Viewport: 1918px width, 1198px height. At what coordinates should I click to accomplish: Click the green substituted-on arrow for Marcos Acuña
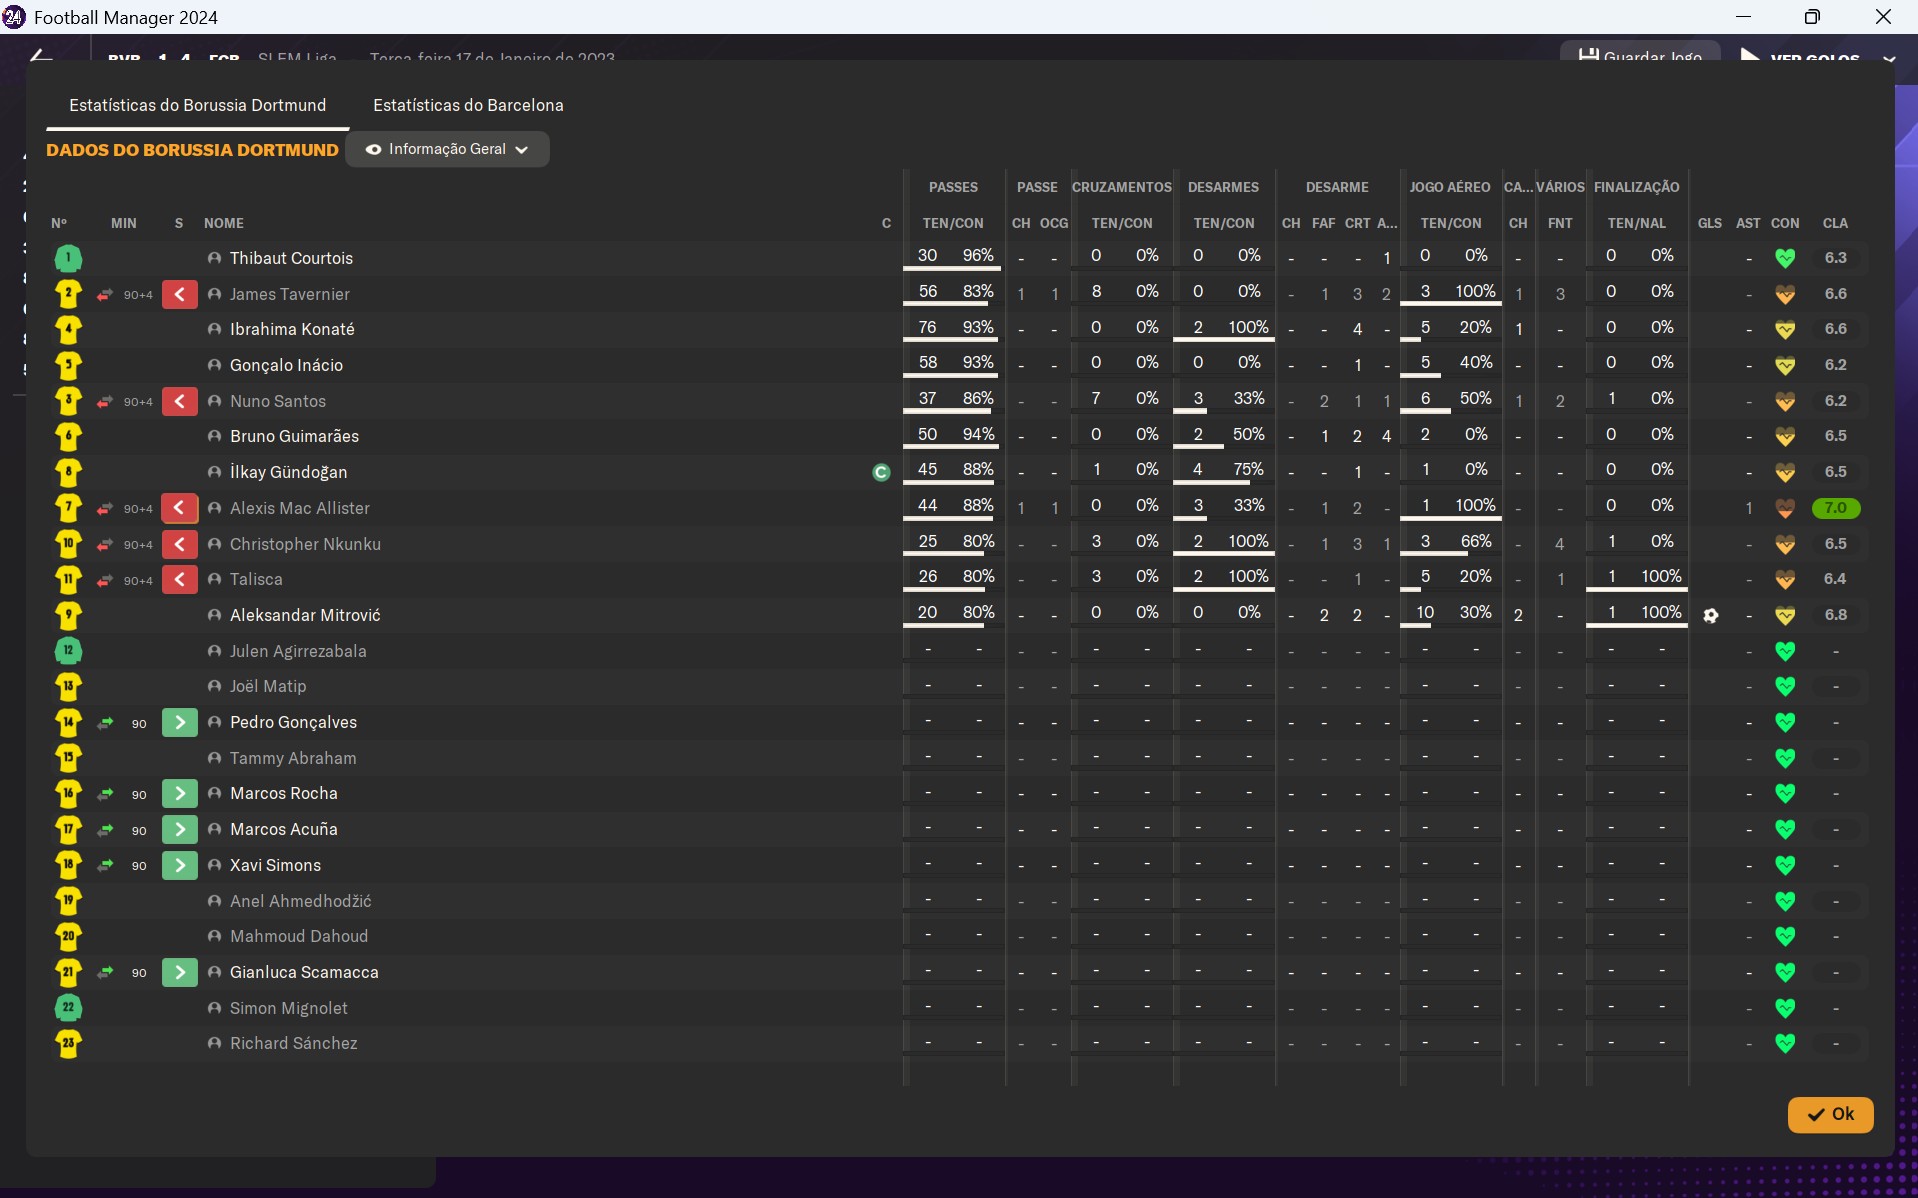(x=180, y=830)
